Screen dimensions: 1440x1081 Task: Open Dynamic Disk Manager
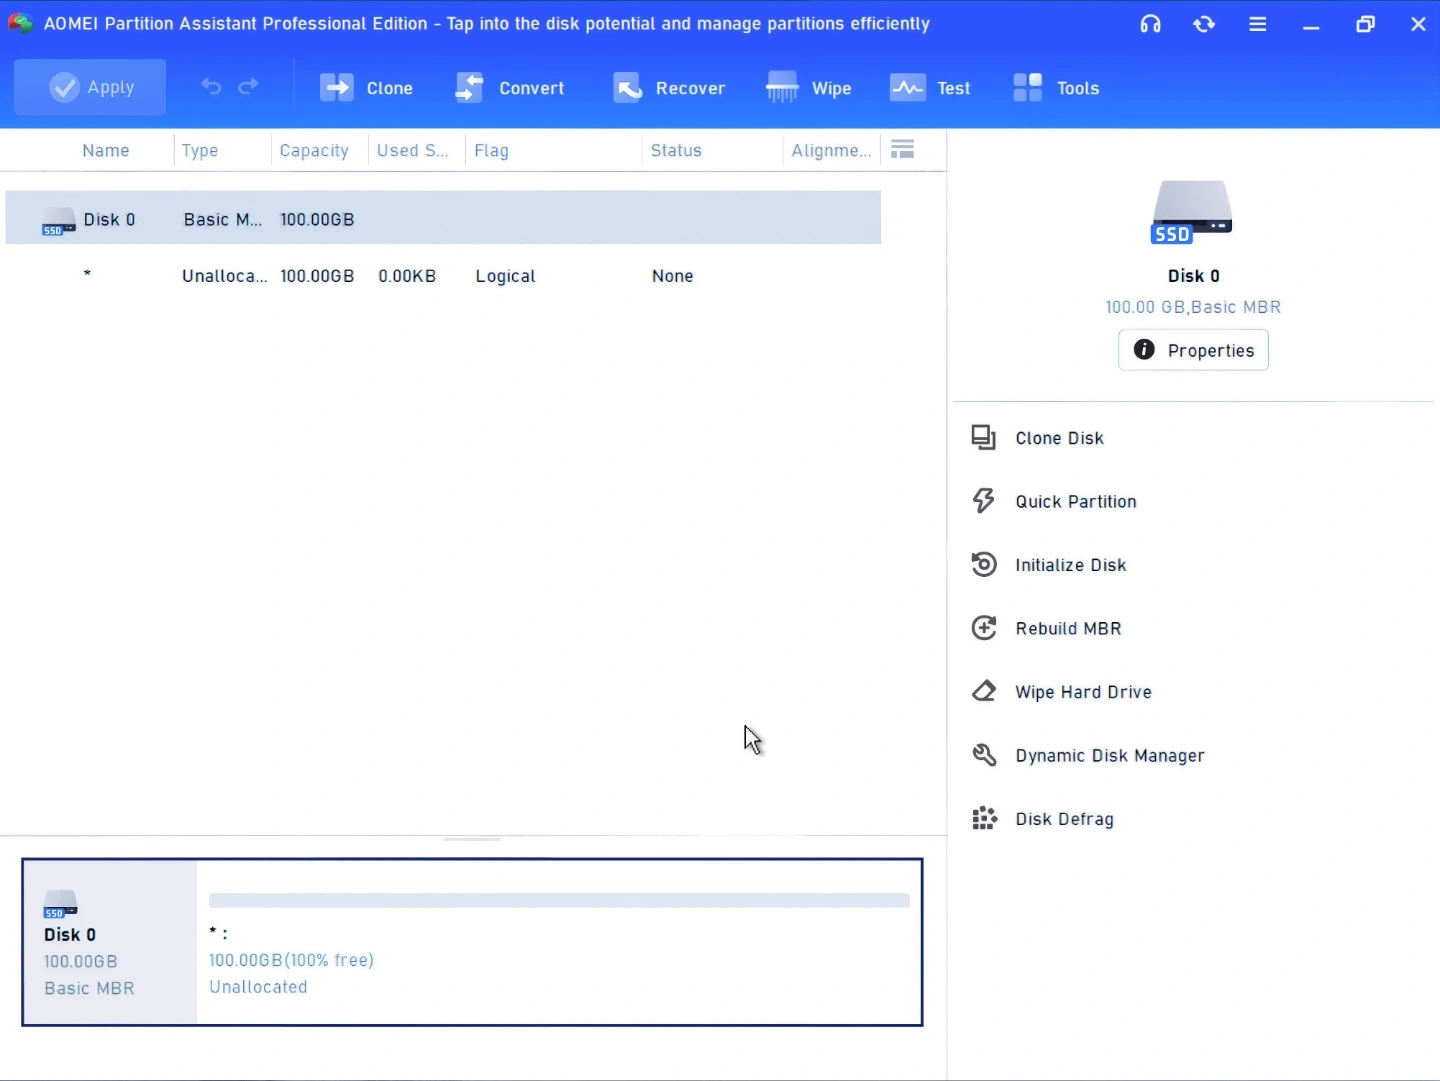click(x=1109, y=756)
